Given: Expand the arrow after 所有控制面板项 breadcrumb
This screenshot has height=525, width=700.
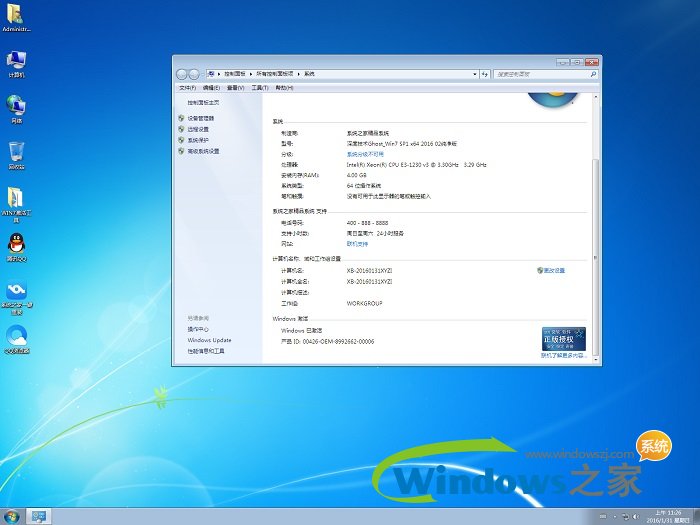Looking at the screenshot, I should point(299,74).
